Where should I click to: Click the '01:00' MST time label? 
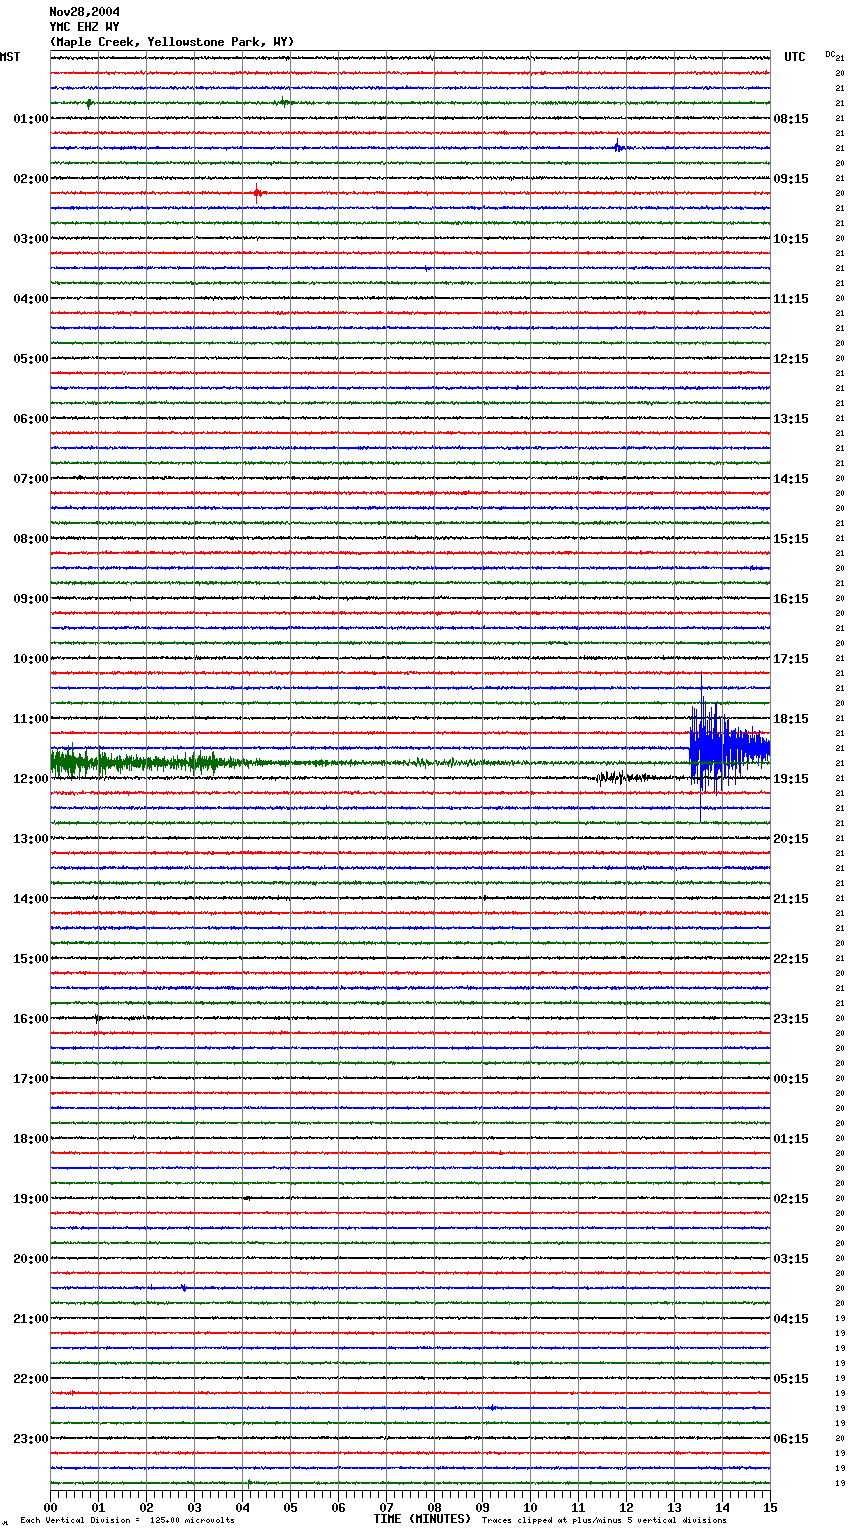click(31, 119)
